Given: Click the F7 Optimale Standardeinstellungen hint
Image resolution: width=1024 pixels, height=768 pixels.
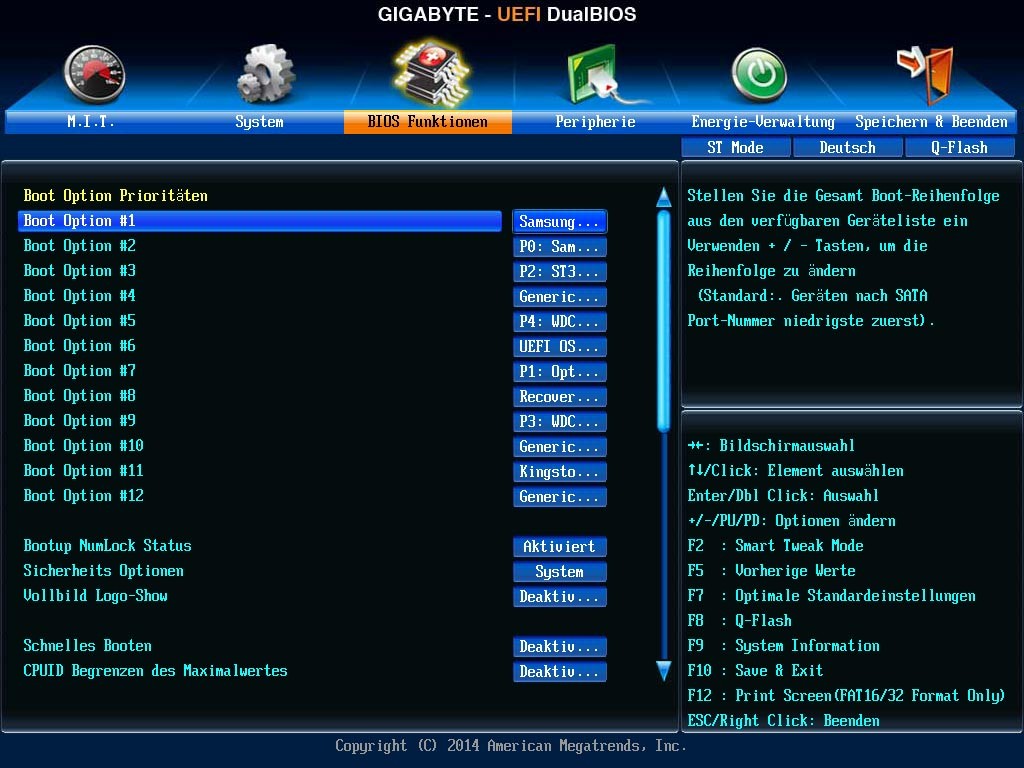Looking at the screenshot, I should [x=831, y=596].
